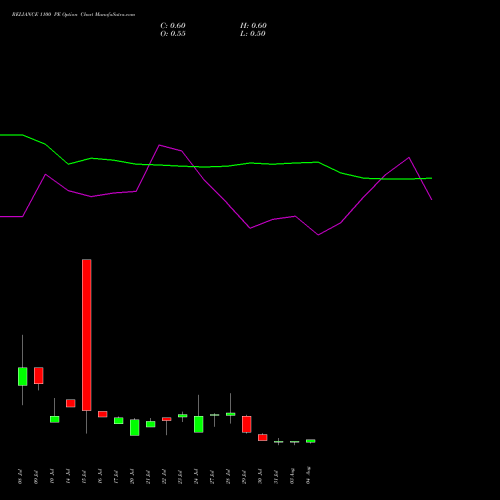Select the red candle for 16 Jul

click(103, 414)
